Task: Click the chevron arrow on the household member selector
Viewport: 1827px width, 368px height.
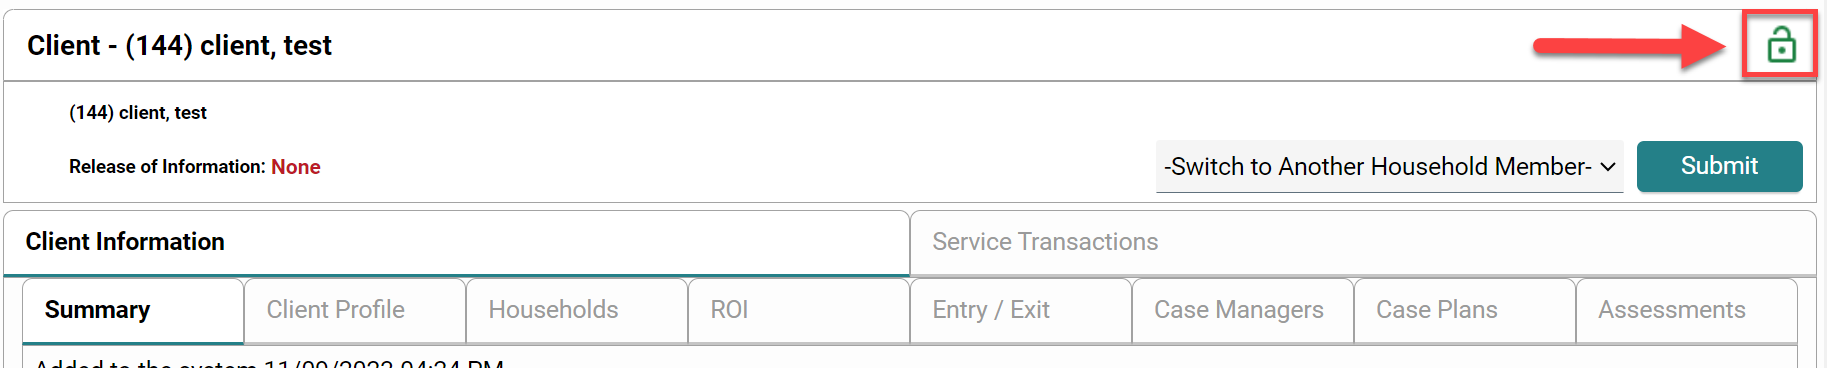Action: tap(1607, 167)
